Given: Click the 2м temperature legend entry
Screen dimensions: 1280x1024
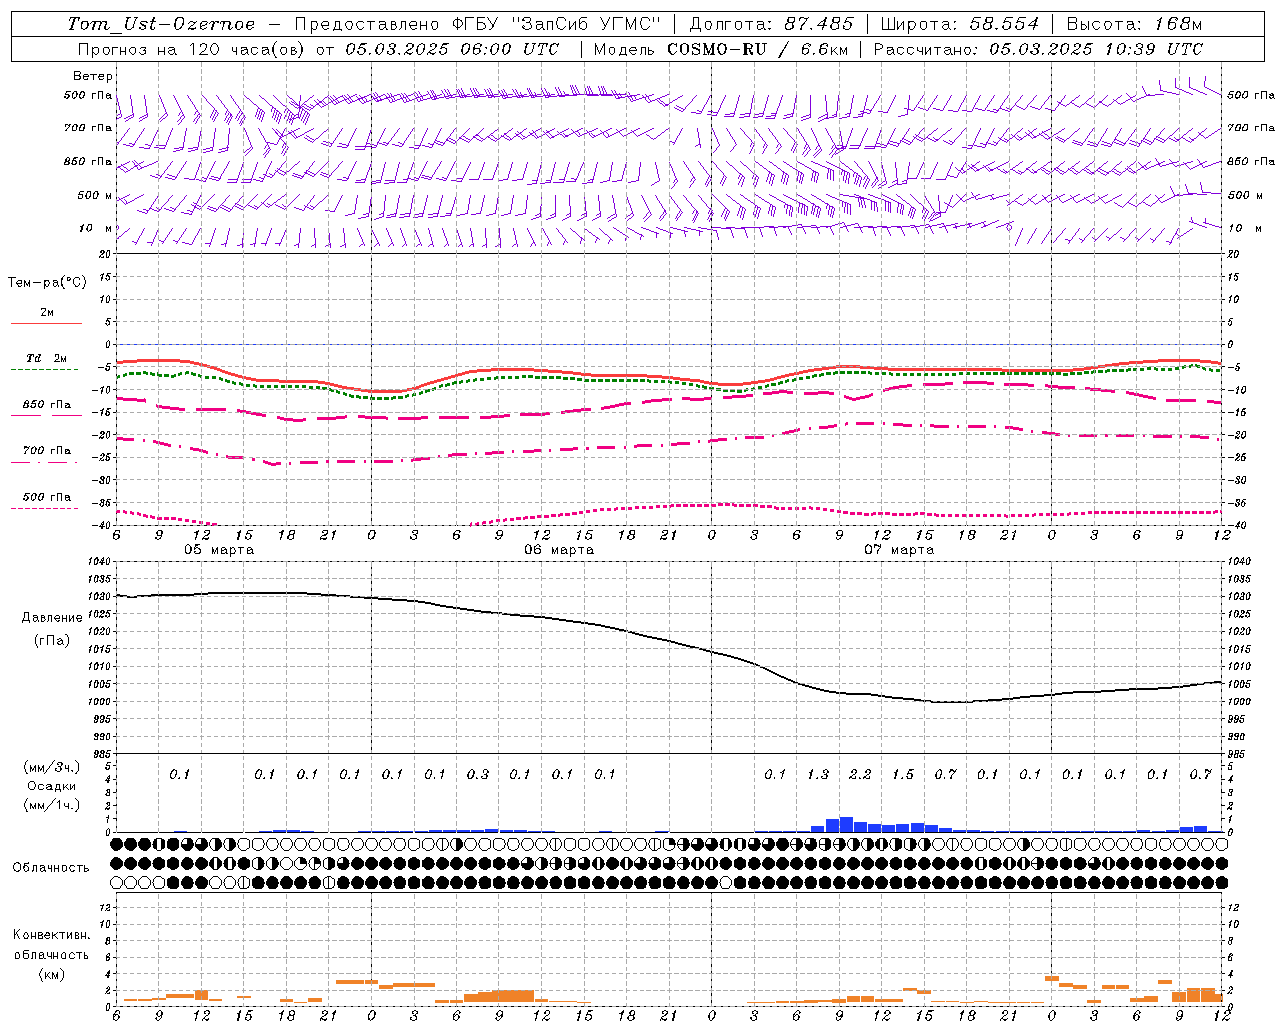Looking at the screenshot, I should point(47,313).
